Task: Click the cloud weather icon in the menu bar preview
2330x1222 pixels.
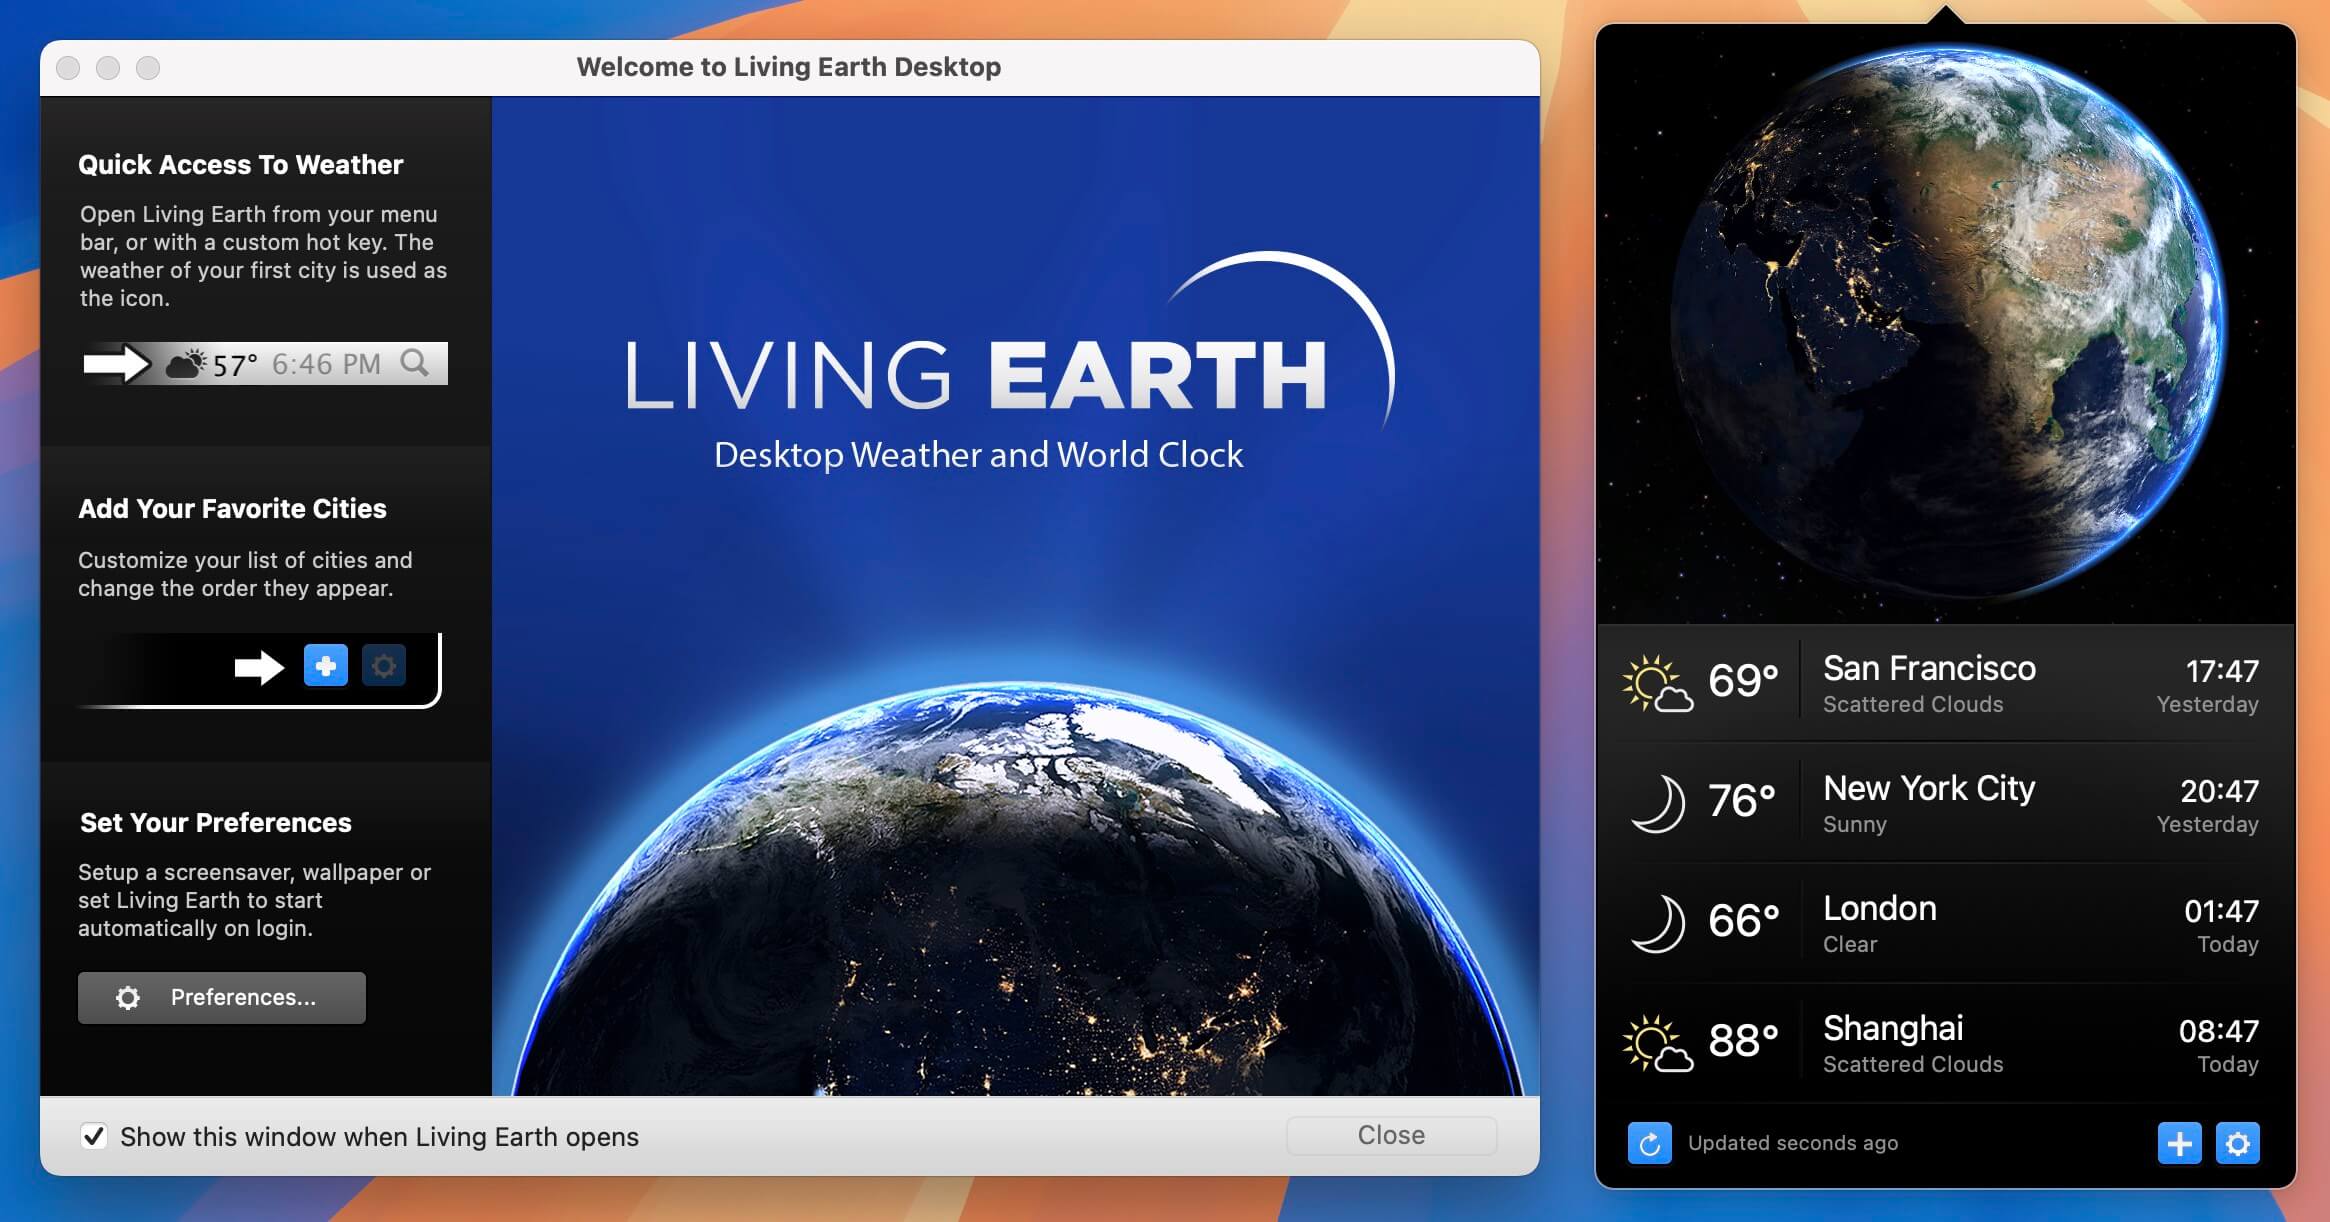Action: [186, 364]
